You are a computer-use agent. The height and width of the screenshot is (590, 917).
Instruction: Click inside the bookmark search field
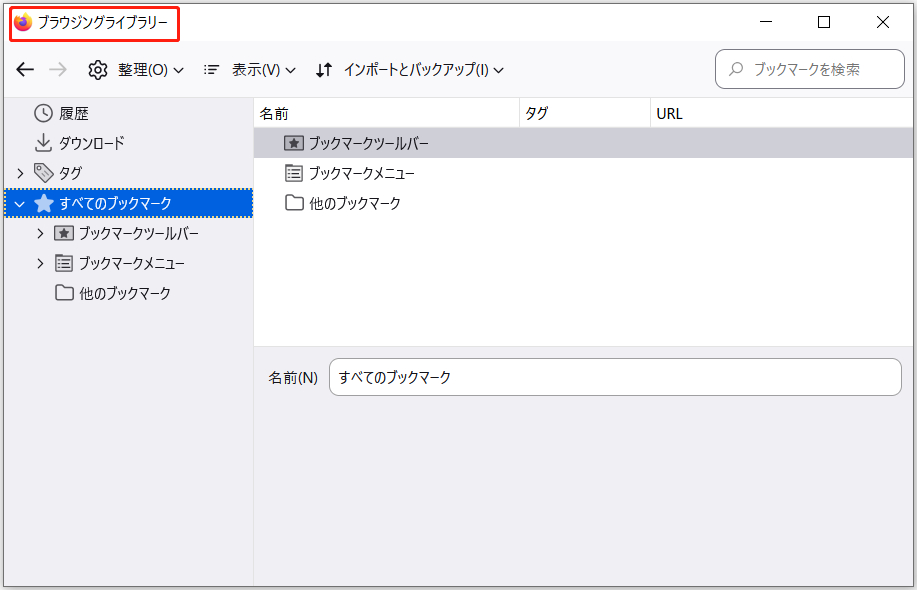pyautogui.click(x=810, y=69)
